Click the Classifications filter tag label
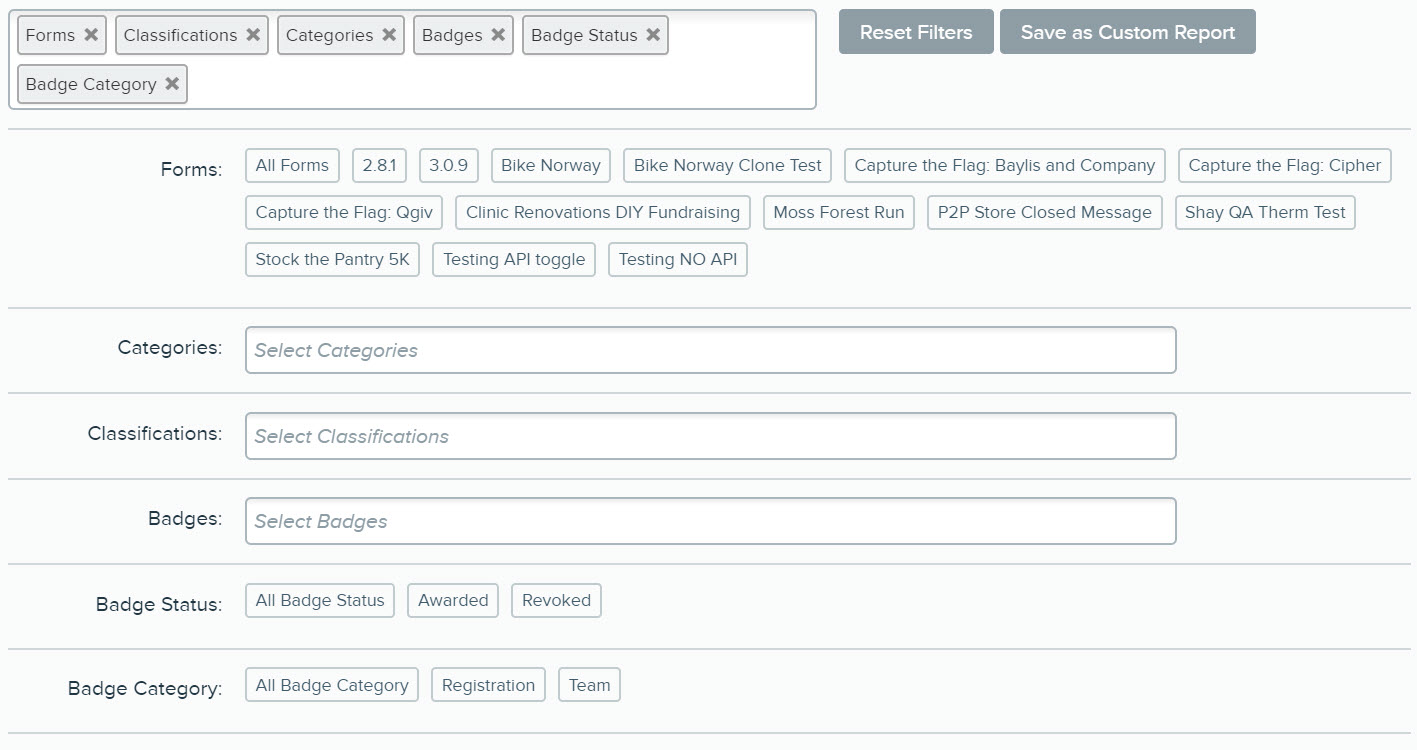Image resolution: width=1417 pixels, height=750 pixels. [180, 35]
